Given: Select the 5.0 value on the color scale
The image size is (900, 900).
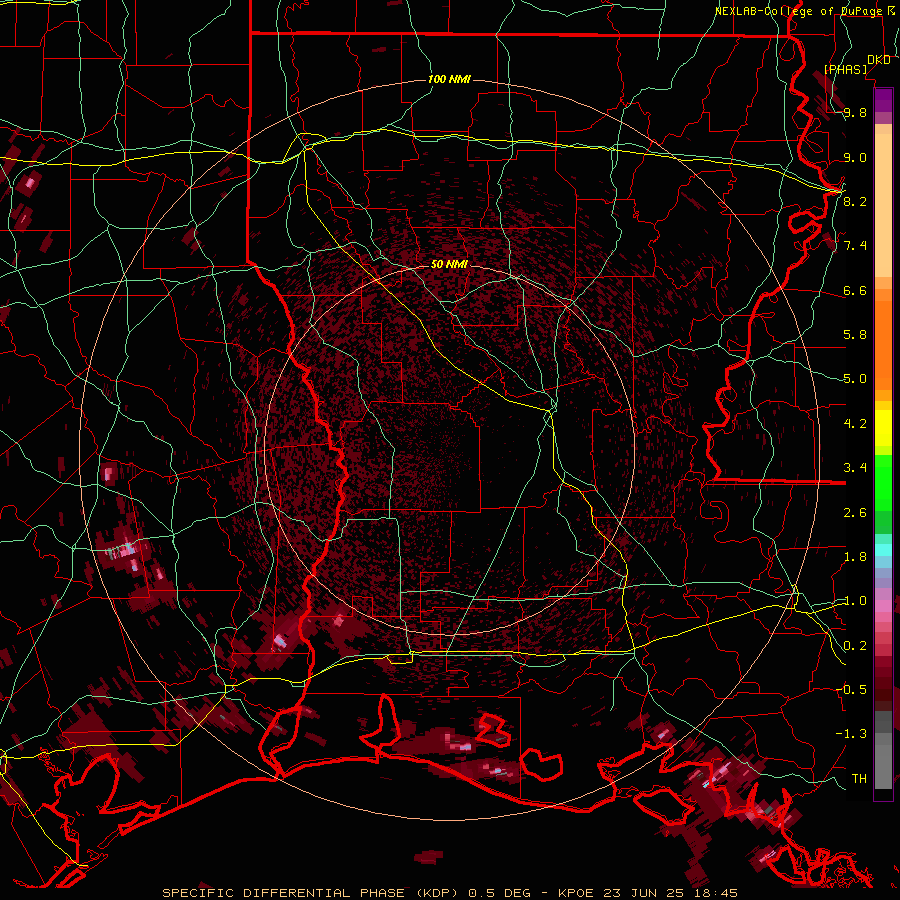Looking at the screenshot, I should (x=855, y=379).
